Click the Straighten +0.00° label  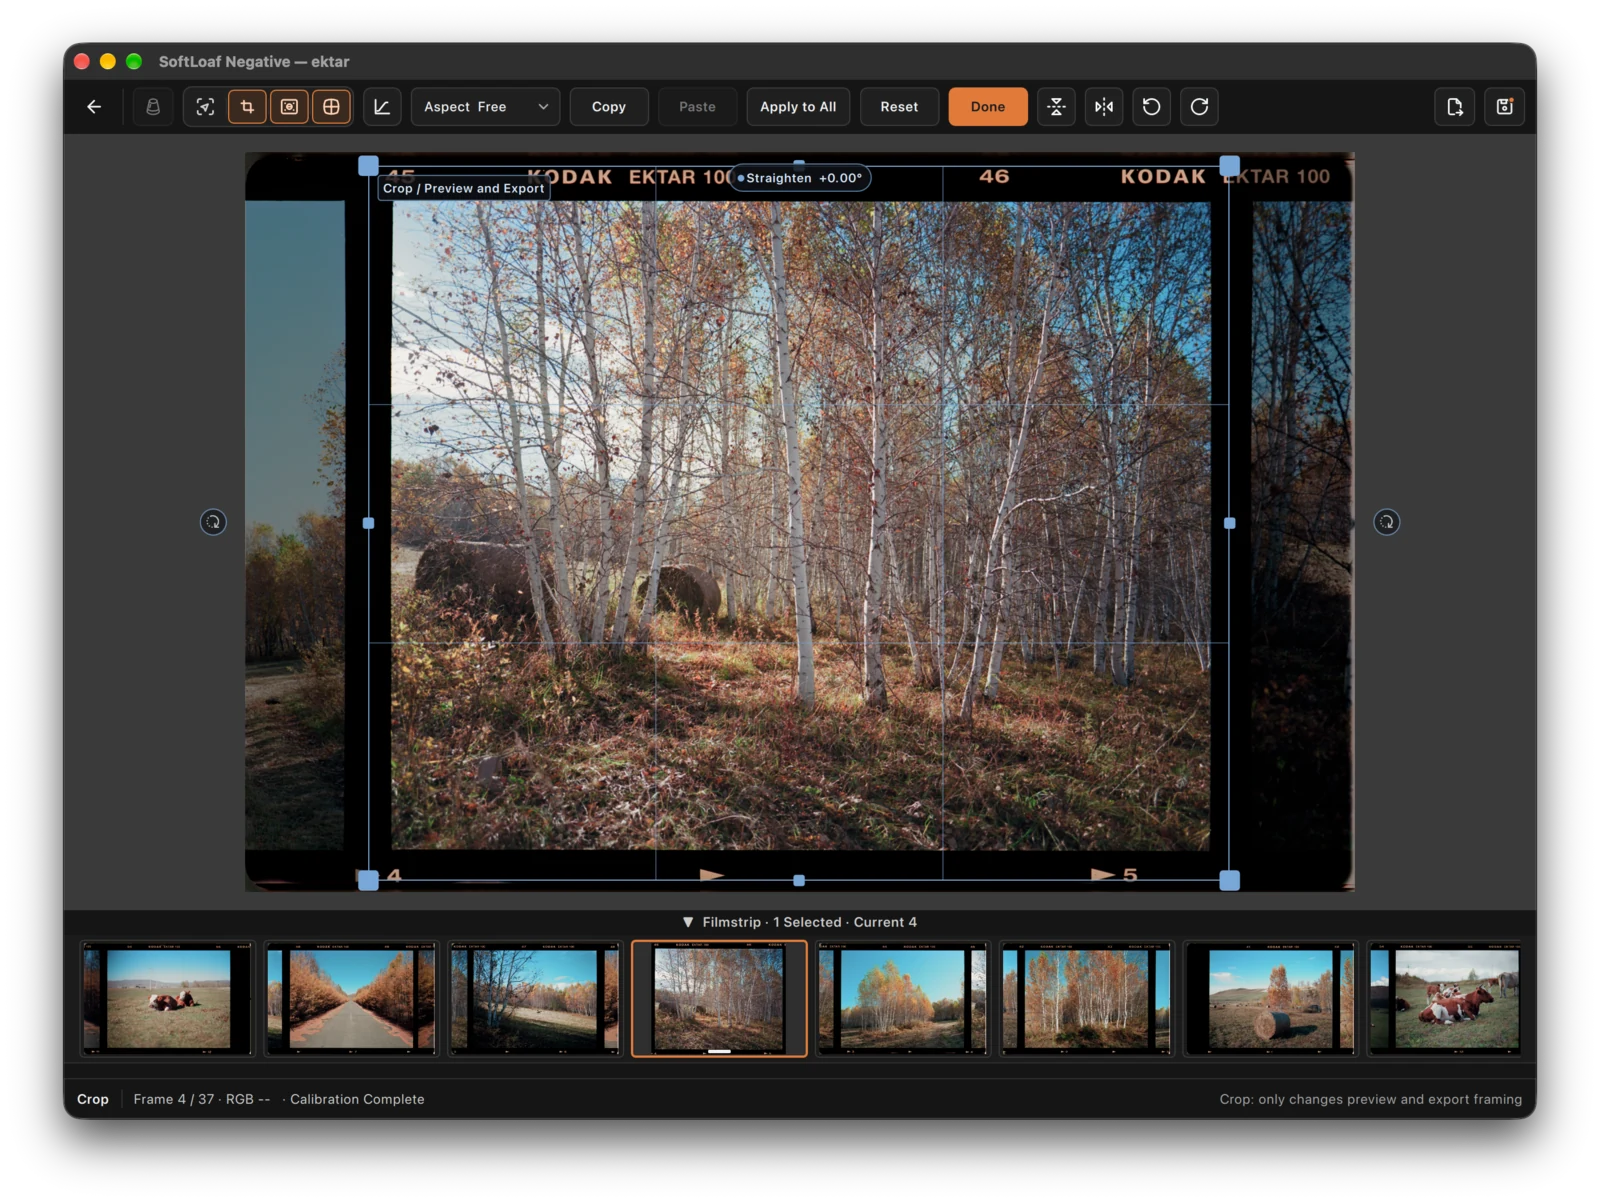(x=801, y=178)
